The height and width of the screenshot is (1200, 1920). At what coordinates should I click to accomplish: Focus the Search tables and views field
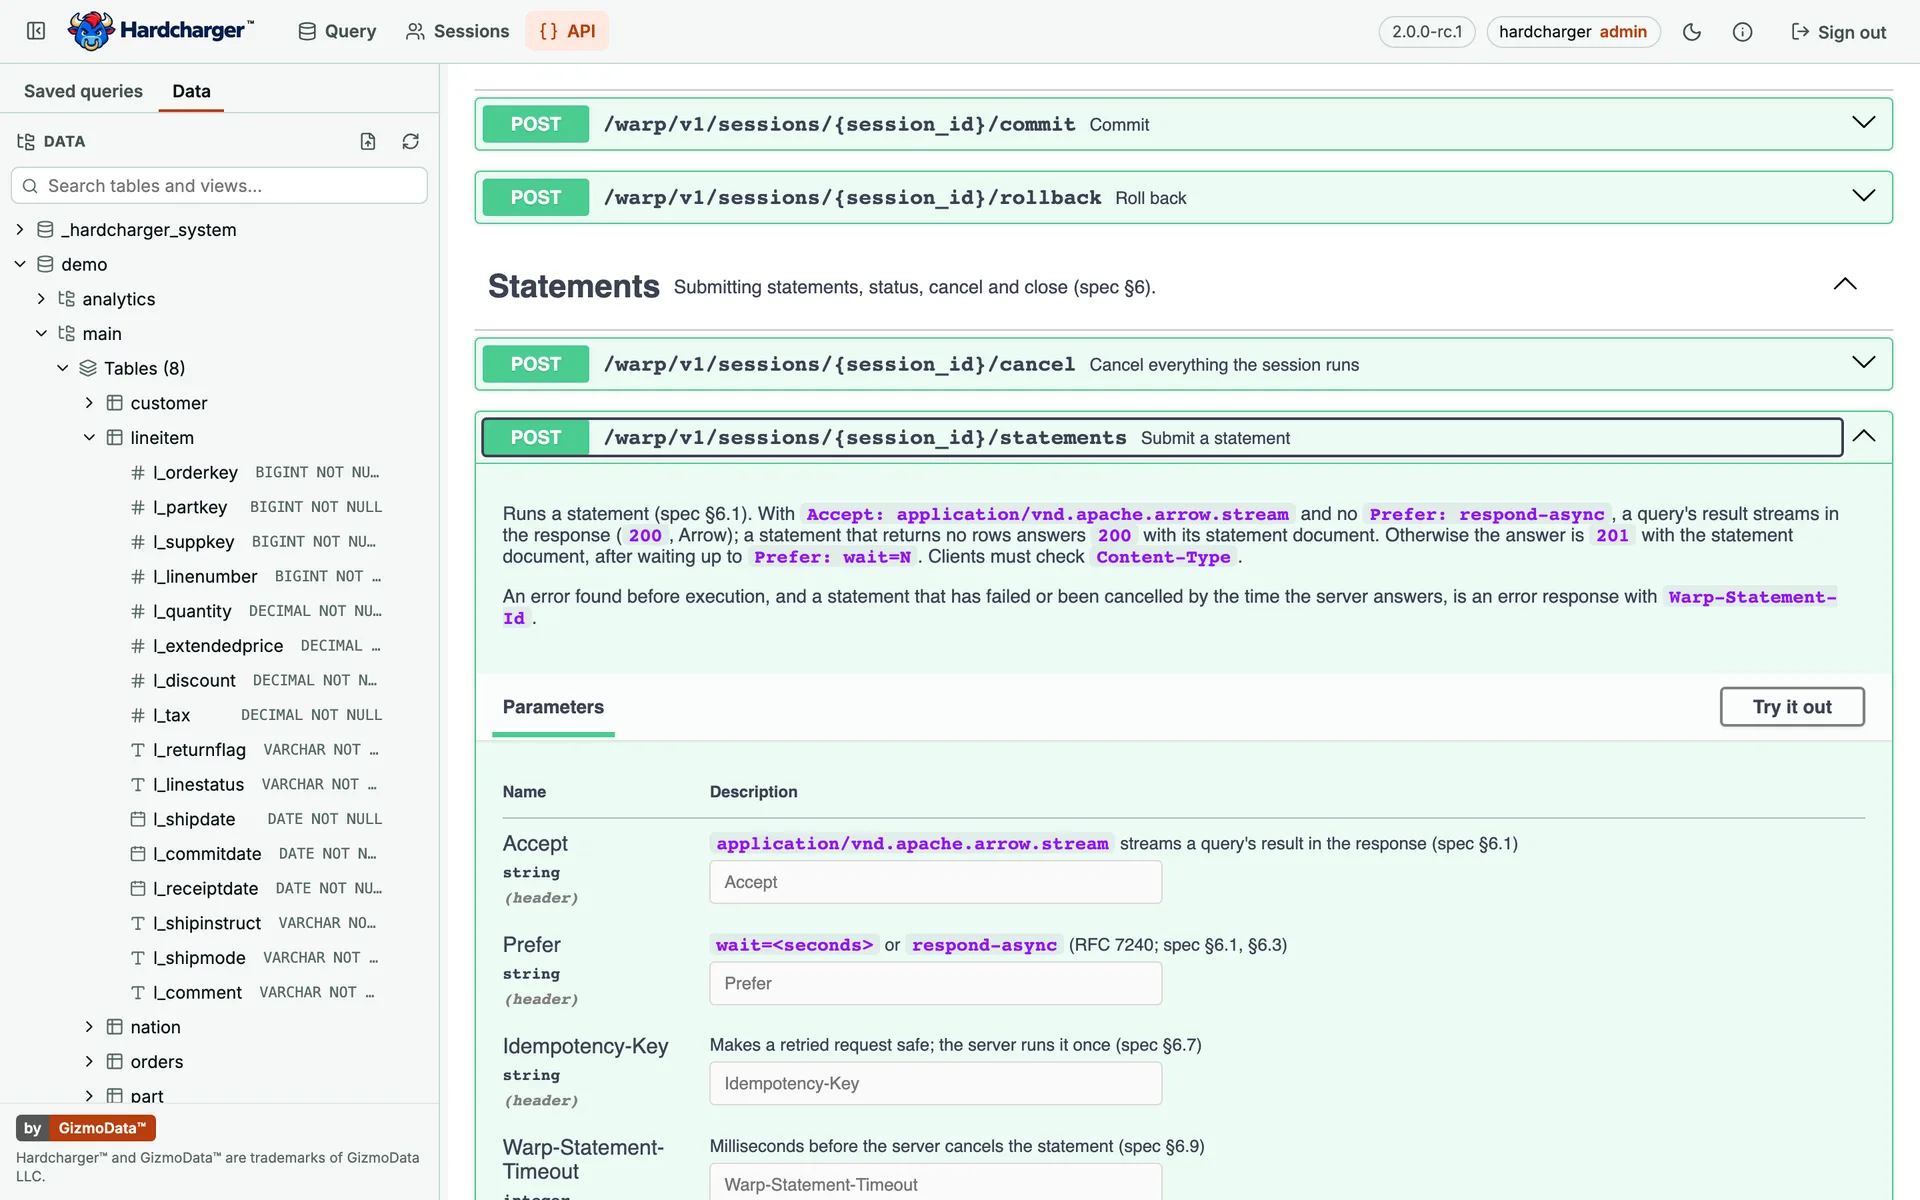tap(219, 186)
